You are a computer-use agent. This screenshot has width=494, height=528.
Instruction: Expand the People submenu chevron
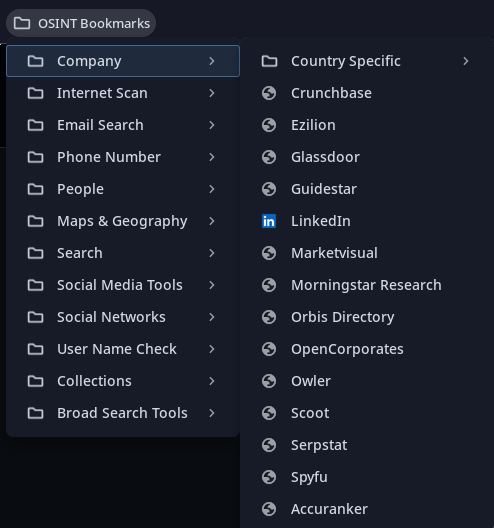tap(212, 189)
